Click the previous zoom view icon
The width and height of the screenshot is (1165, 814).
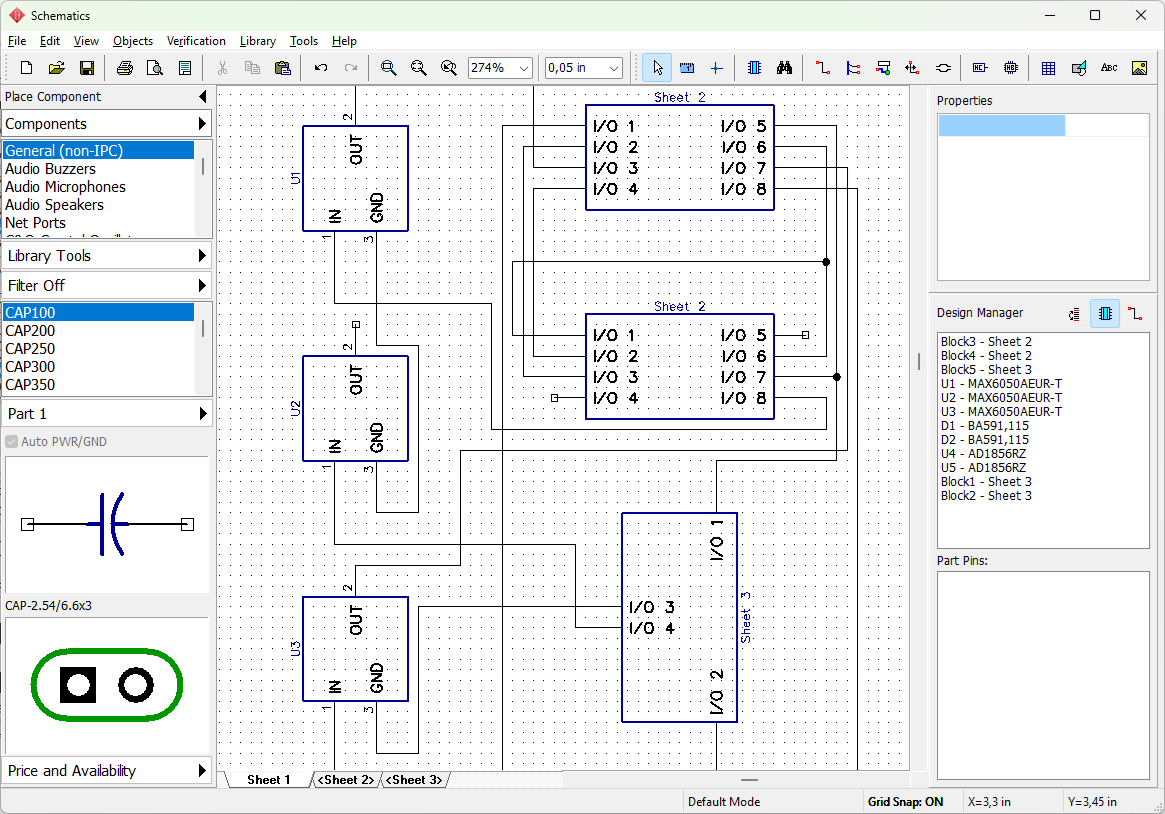coord(449,68)
